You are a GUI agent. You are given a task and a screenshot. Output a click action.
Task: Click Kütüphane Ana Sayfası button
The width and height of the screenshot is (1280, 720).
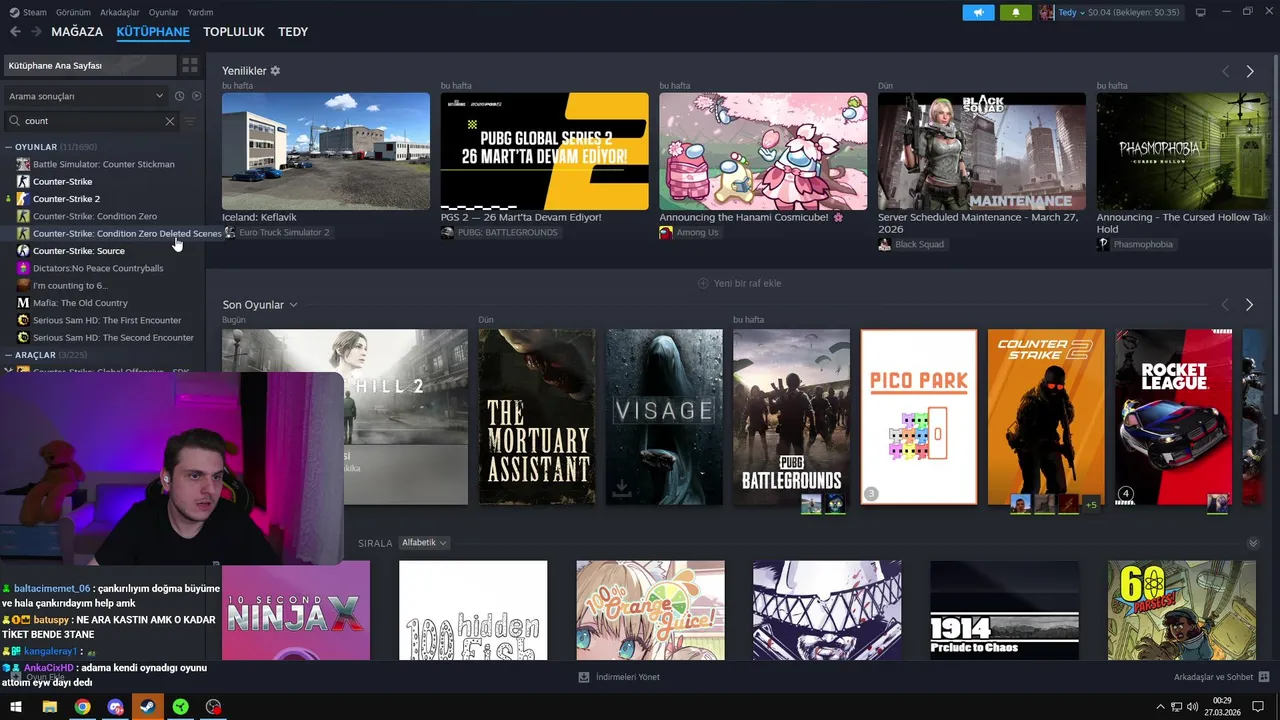point(89,65)
